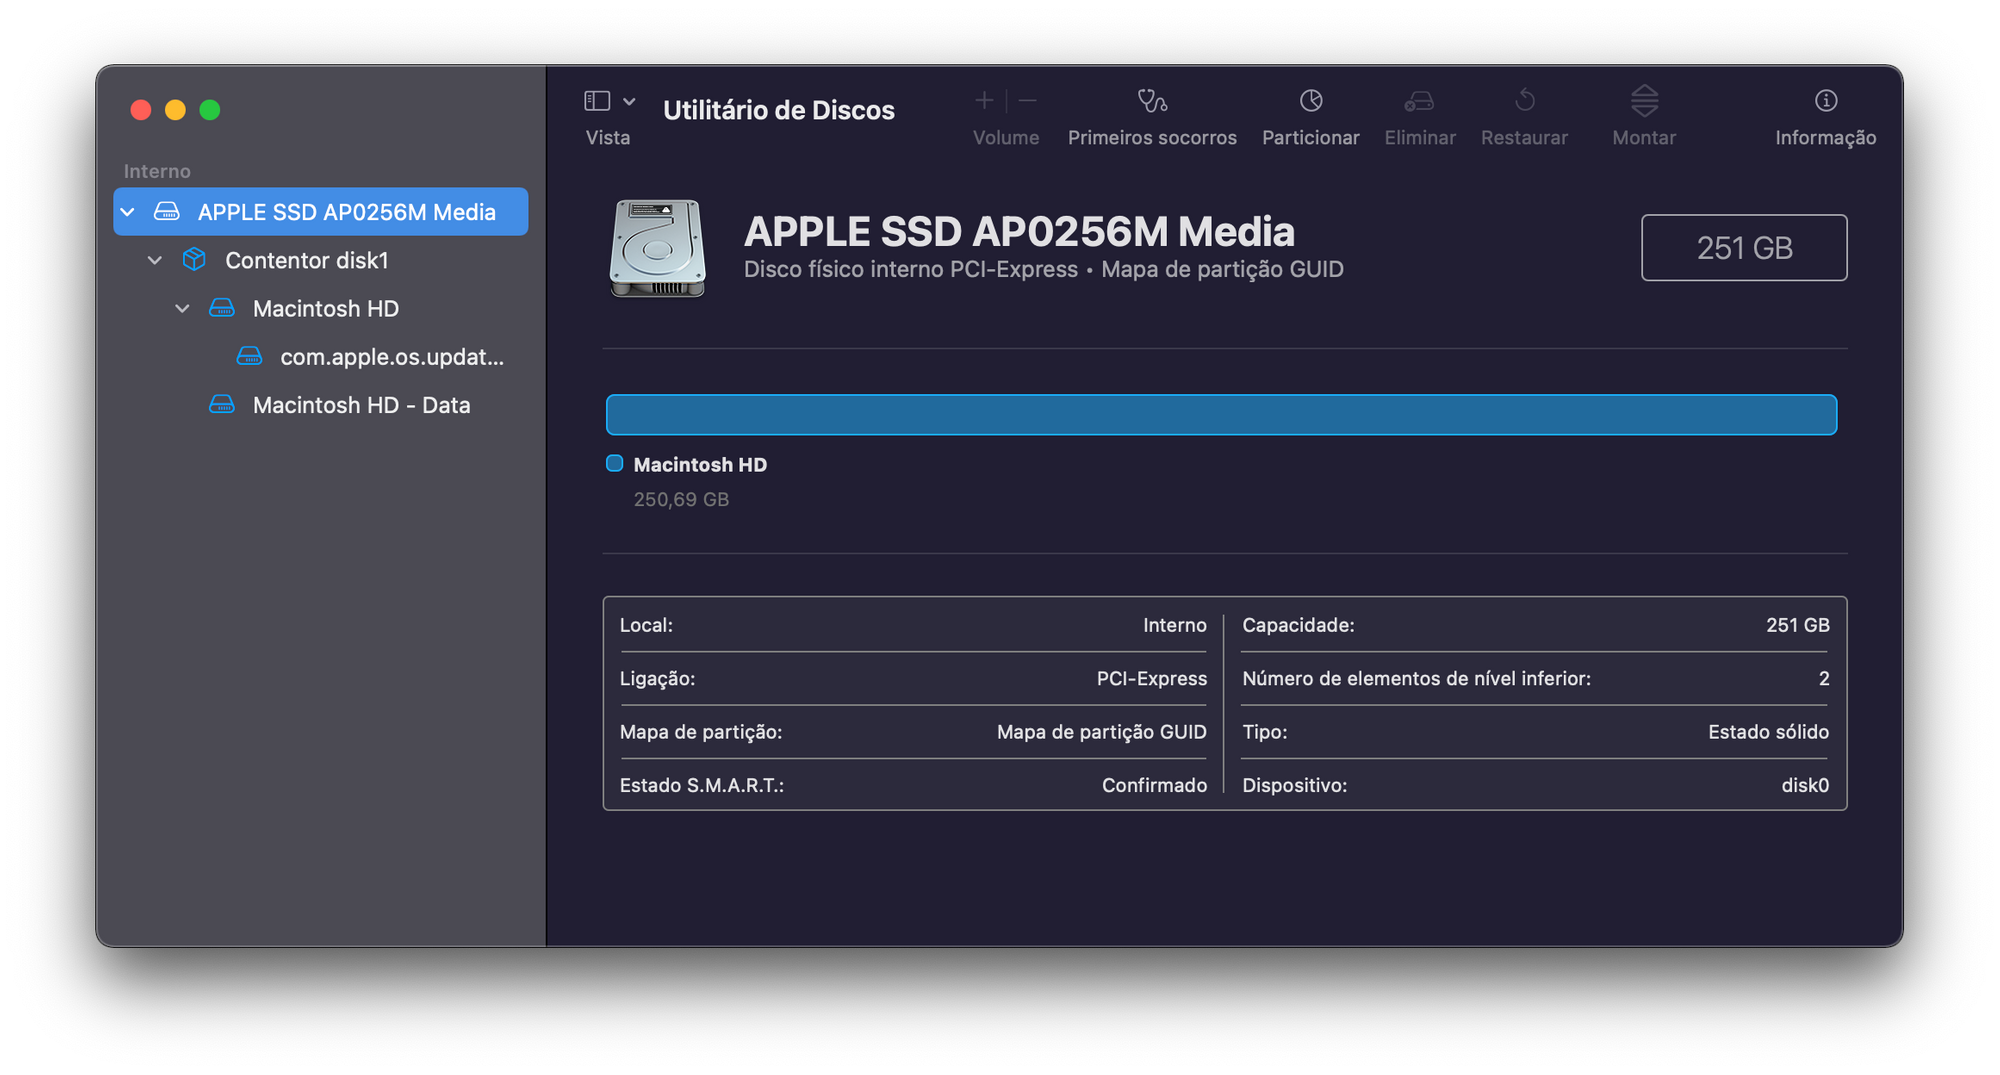Click the volume icon beside Macintosh HD - Data
Viewport: 2000px width, 1075px height.
[222, 405]
